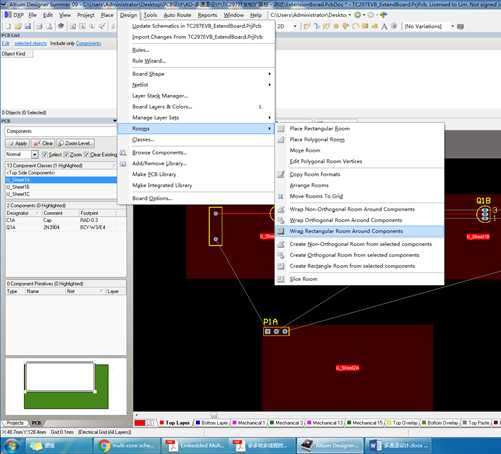
Task: Choose Board Options menu entry
Action: coord(197,198)
